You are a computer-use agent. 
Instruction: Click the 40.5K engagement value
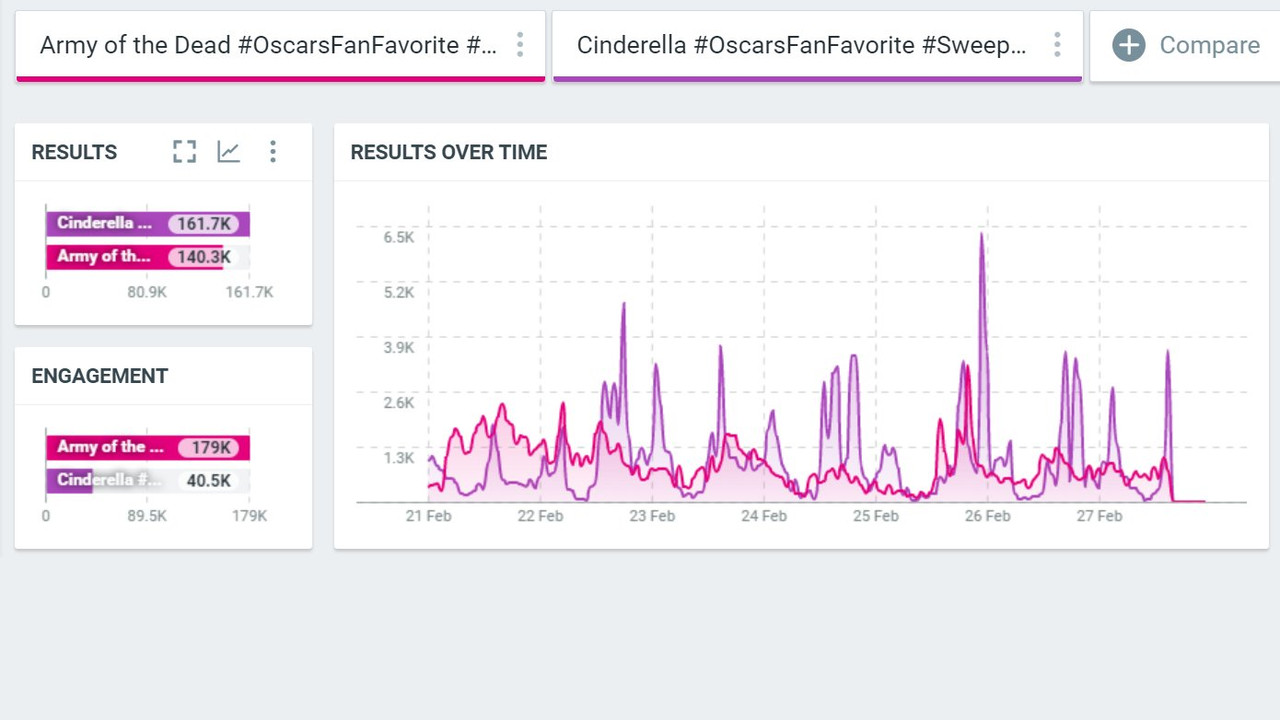point(209,481)
